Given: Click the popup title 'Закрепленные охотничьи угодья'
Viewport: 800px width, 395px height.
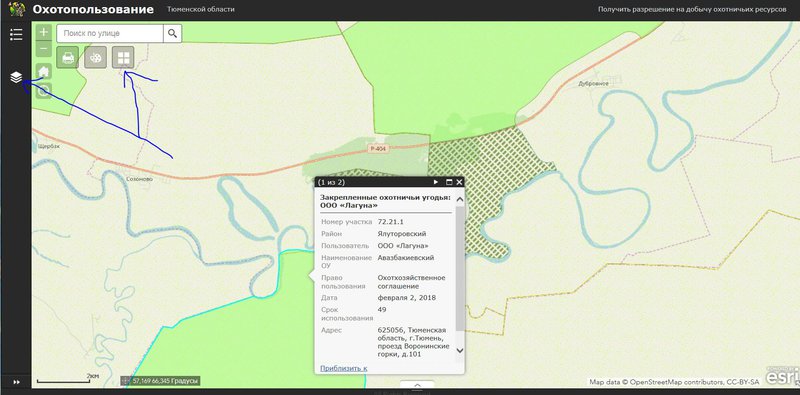Looking at the screenshot, I should 385,197.
